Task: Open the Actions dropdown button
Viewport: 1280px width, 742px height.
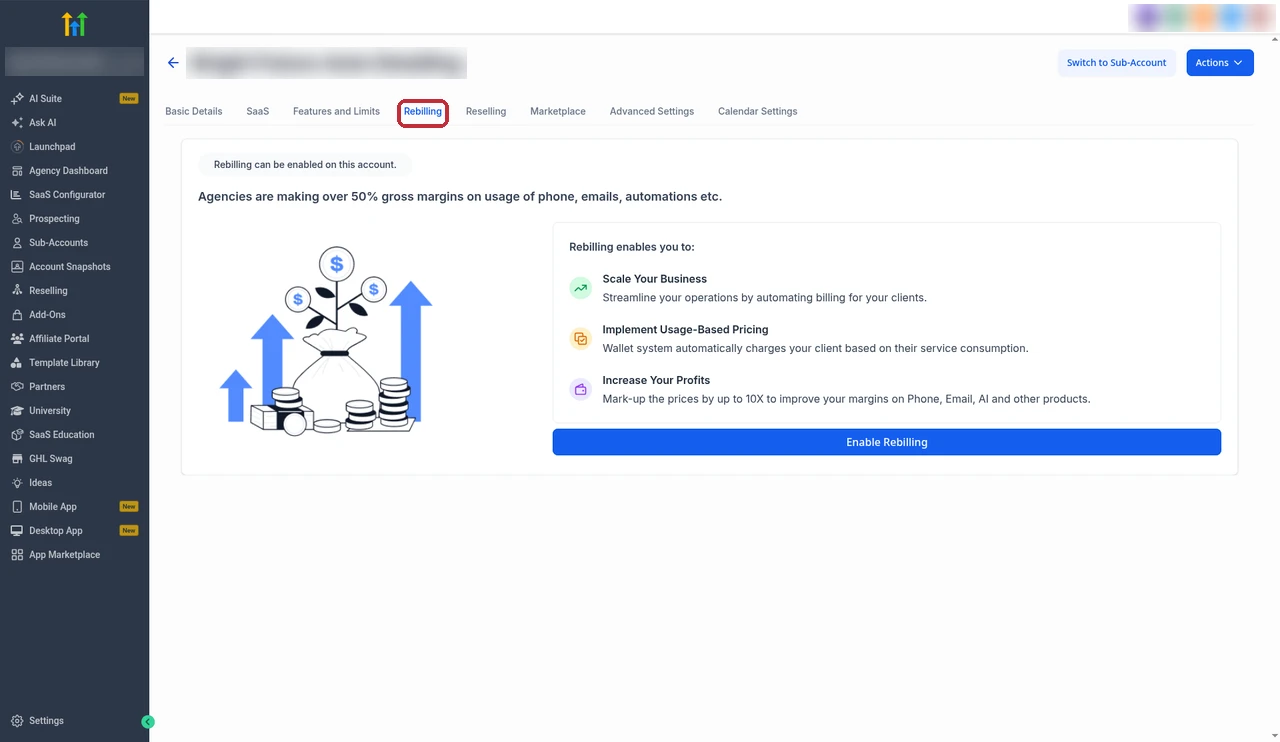Action: point(1219,63)
